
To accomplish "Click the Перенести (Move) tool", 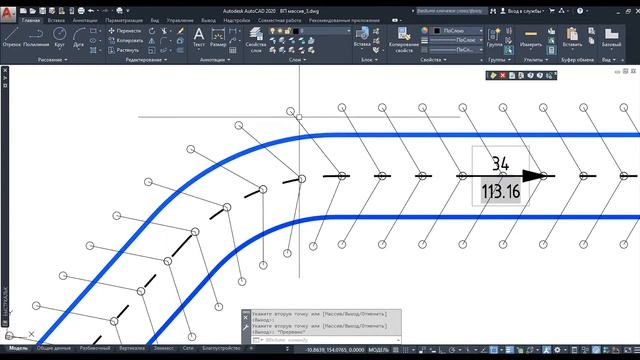I will 125,31.
